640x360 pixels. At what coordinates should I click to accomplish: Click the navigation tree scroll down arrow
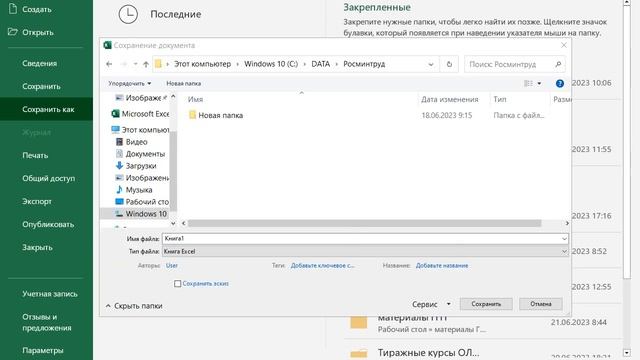tap(173, 223)
